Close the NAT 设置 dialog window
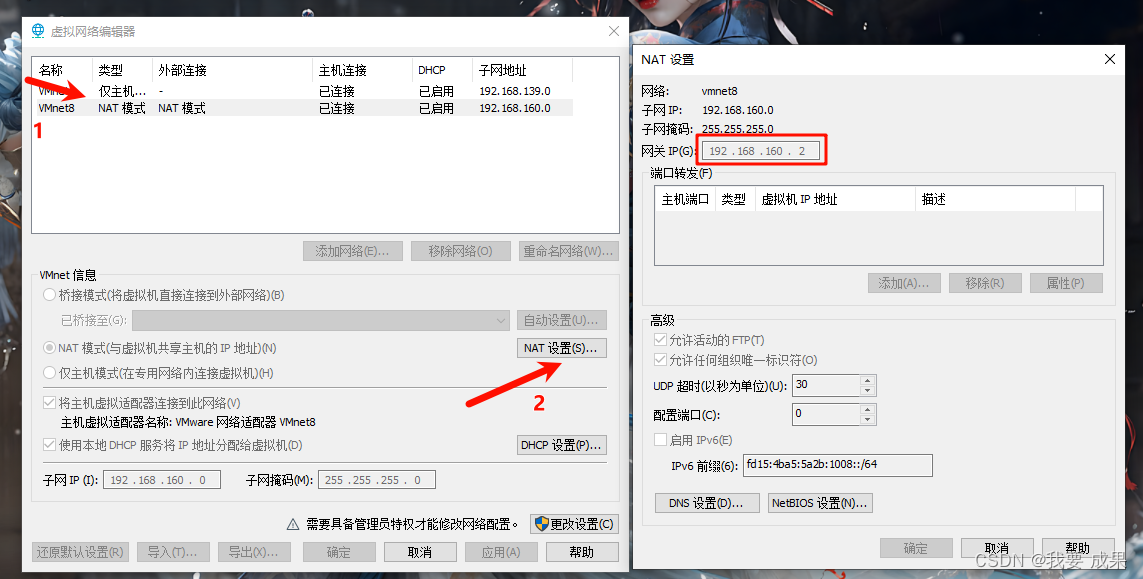 (x=1109, y=60)
